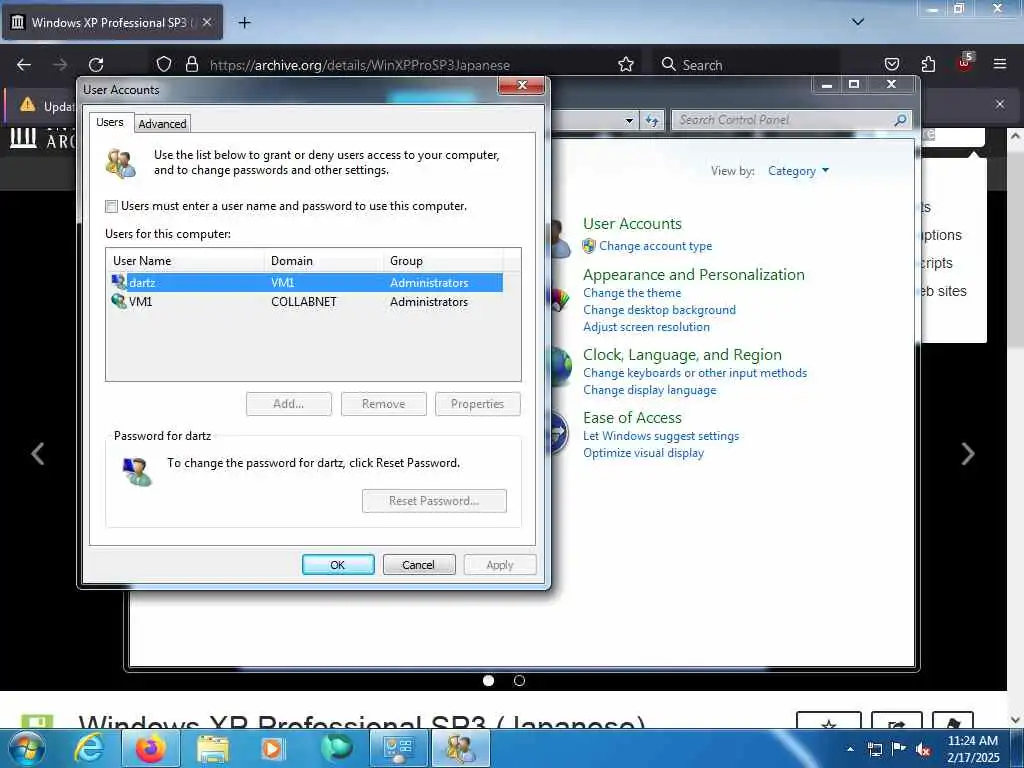Click the Remove button
Screen dimensions: 1024x768
click(383, 404)
